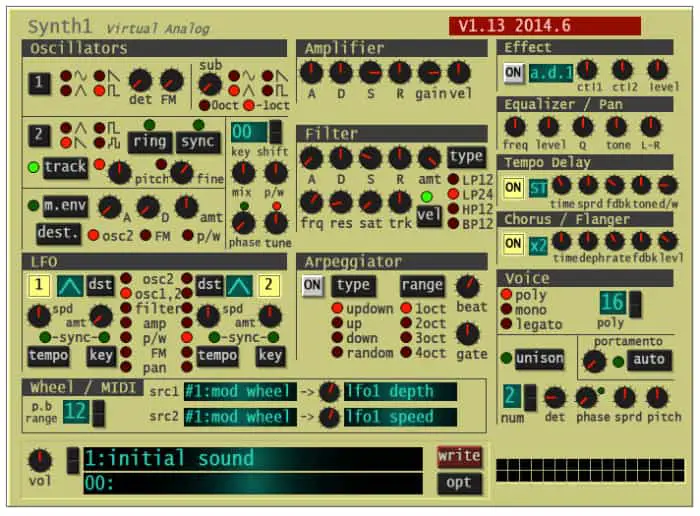Open the opt options button
This screenshot has width=700, height=516.
point(460,483)
